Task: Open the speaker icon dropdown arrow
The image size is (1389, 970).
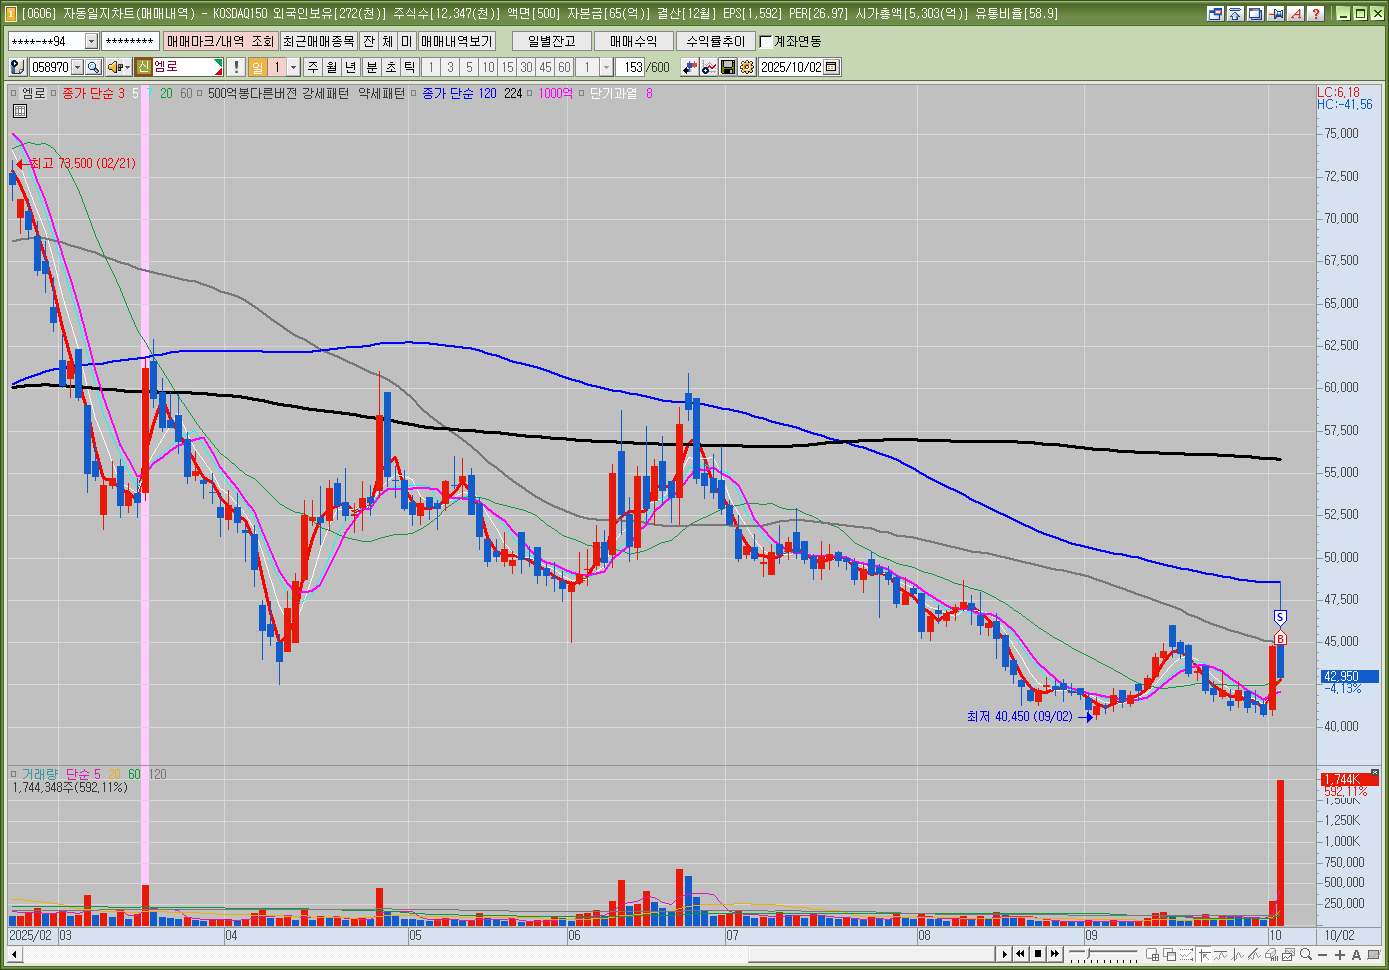Action: pyautogui.click(x=127, y=67)
